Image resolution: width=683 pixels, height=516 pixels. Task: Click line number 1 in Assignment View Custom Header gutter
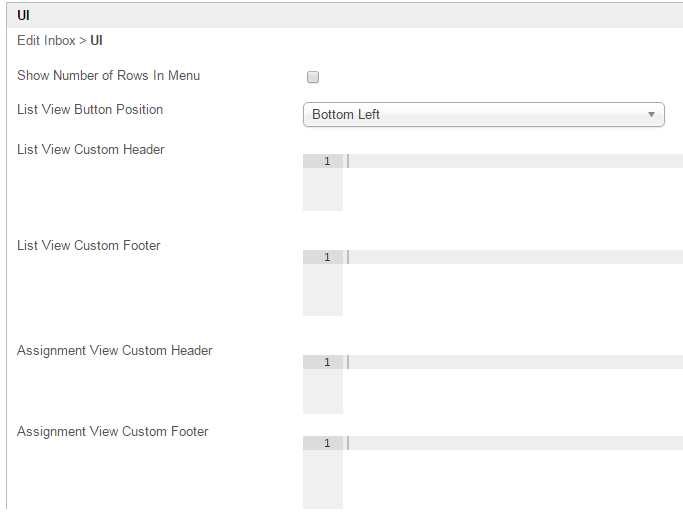[x=326, y=363]
